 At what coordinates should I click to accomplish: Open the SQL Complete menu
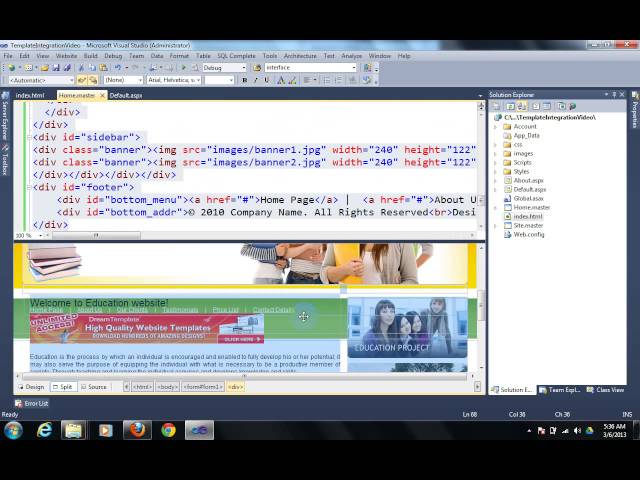[236, 56]
